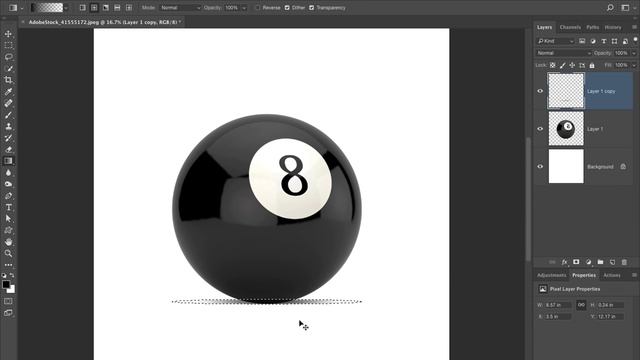640x360 pixels.
Task: Choose the Diamond gradient style
Action: [x=129, y=8]
